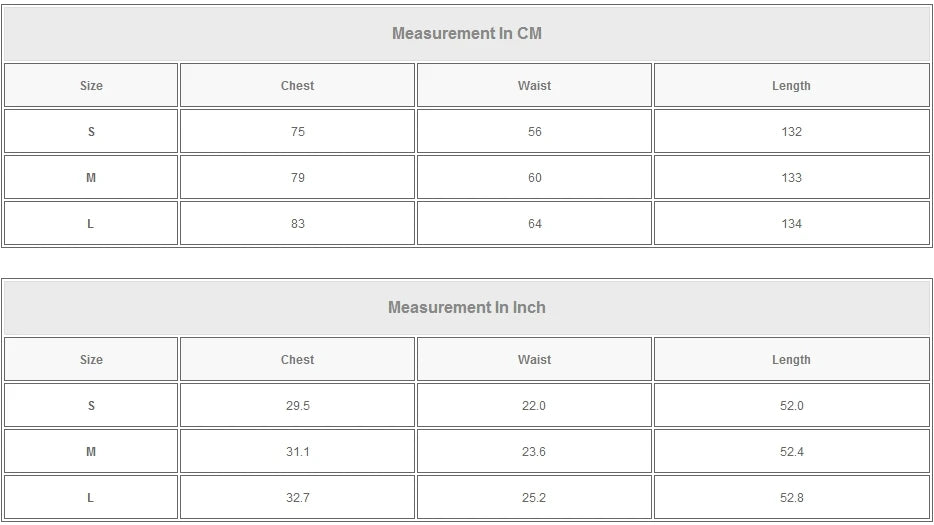
Task: Click the "Measurement In Inch" table title
Action: 467,307
